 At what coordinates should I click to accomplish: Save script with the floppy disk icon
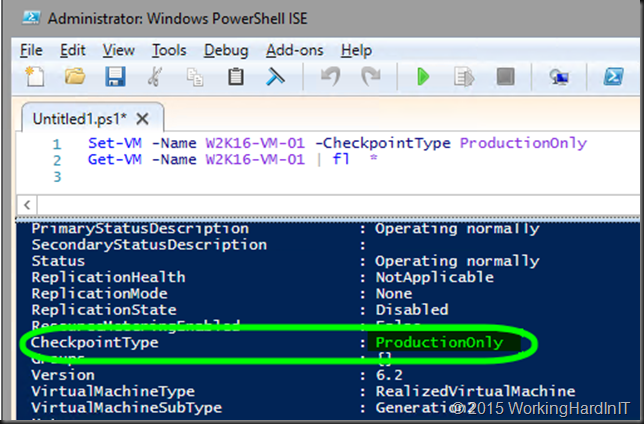coord(115,76)
